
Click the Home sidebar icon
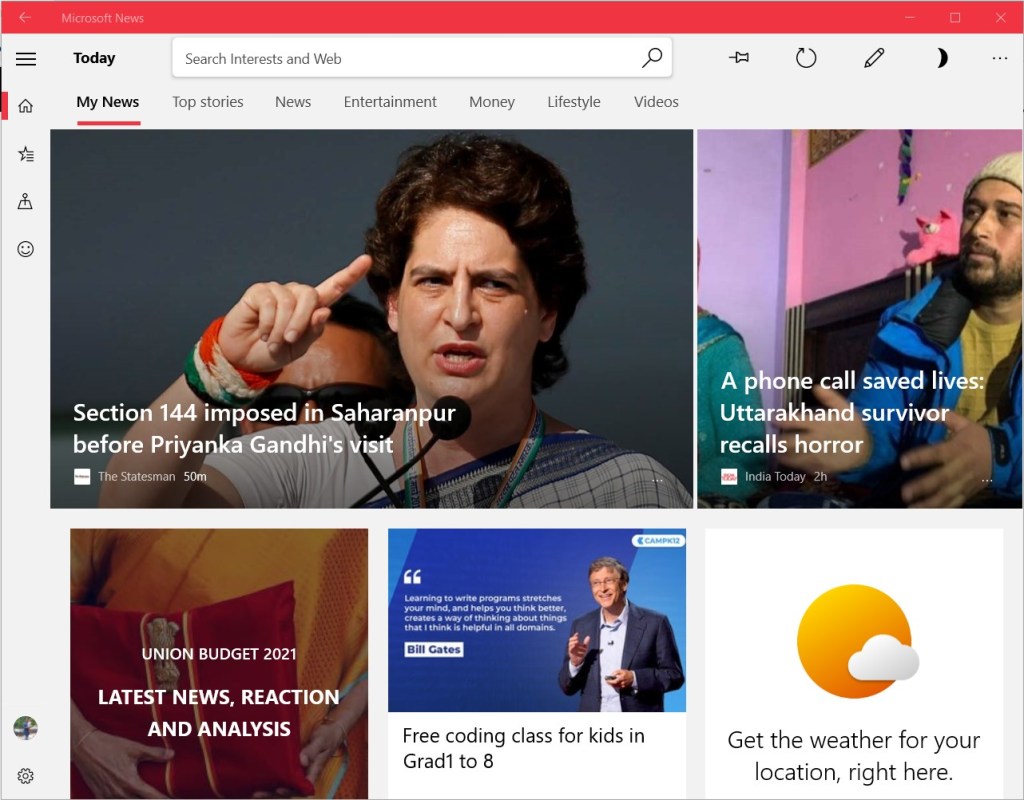(x=26, y=106)
